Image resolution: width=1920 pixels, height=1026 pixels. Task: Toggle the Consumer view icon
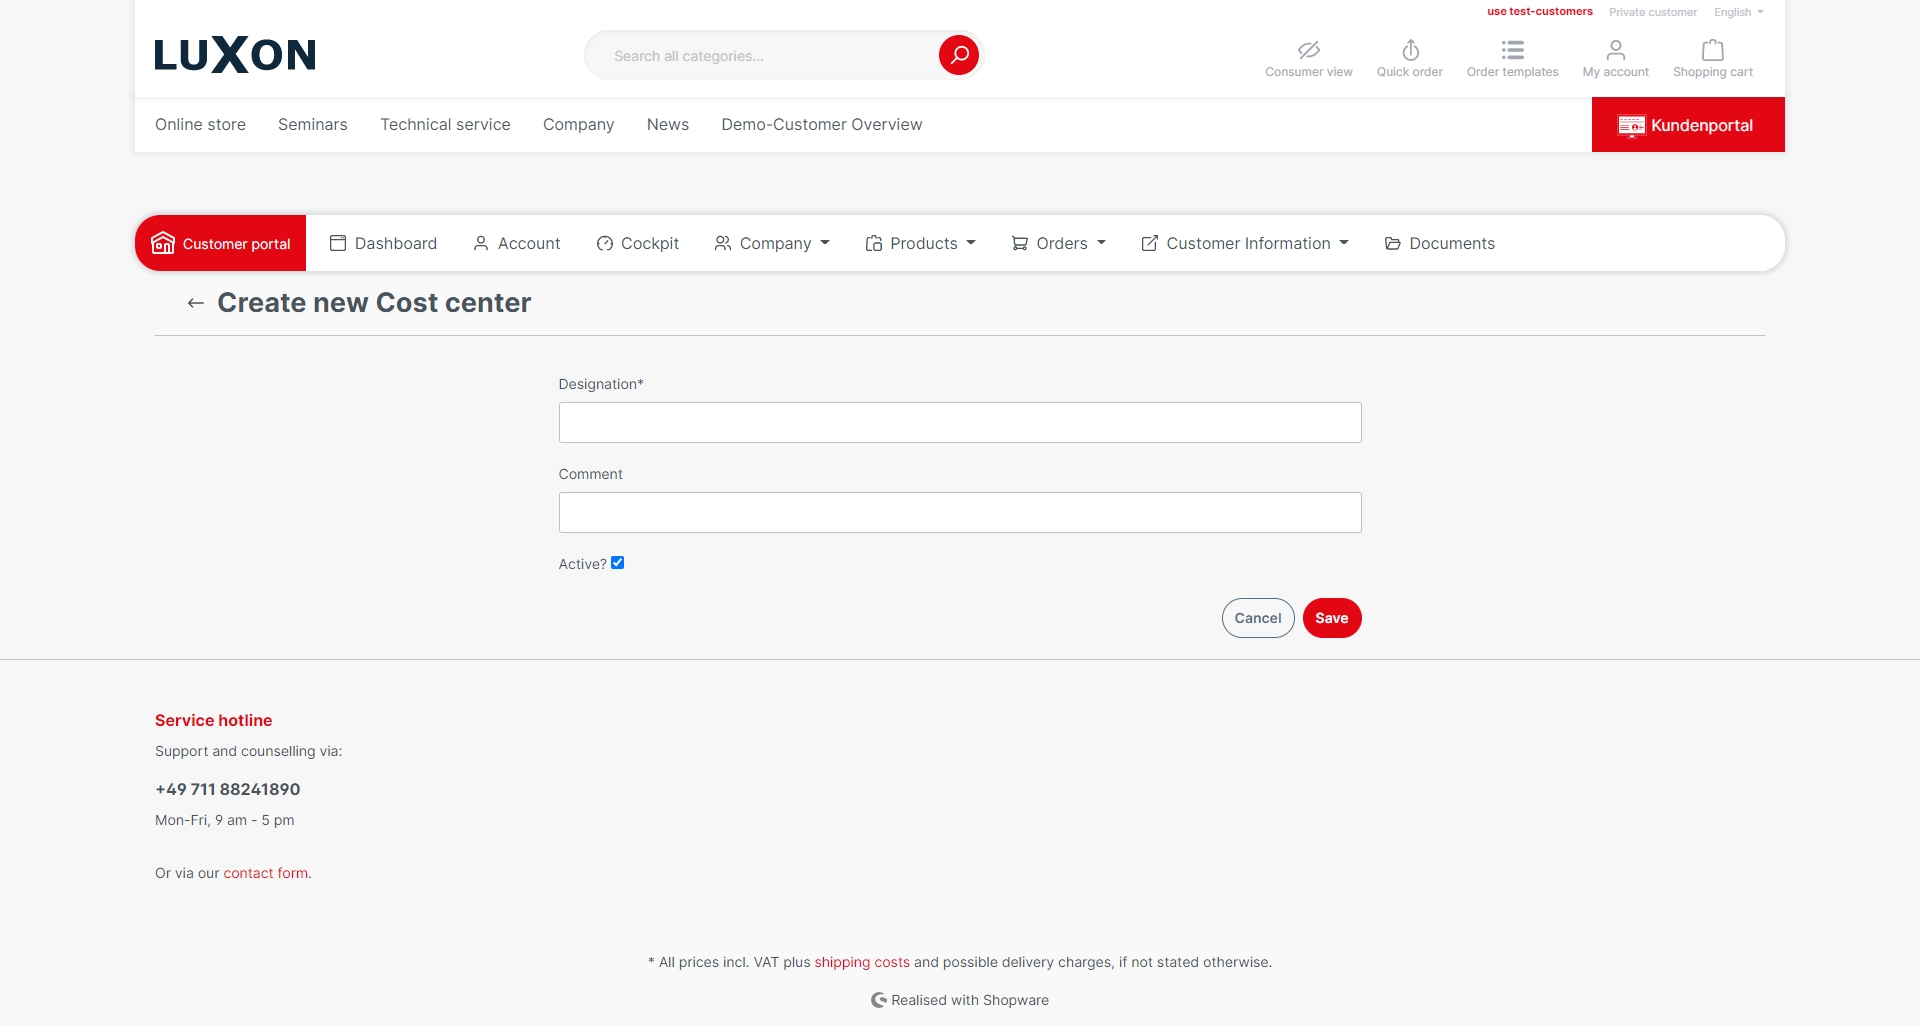click(x=1308, y=50)
